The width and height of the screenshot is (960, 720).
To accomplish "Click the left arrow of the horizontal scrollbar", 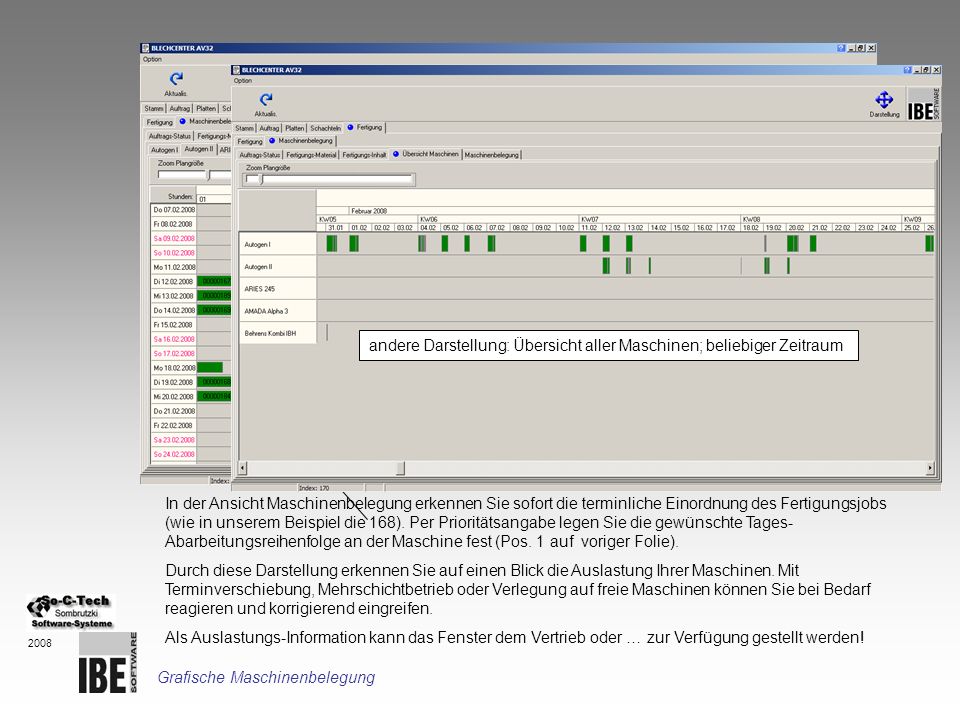I will [243, 468].
